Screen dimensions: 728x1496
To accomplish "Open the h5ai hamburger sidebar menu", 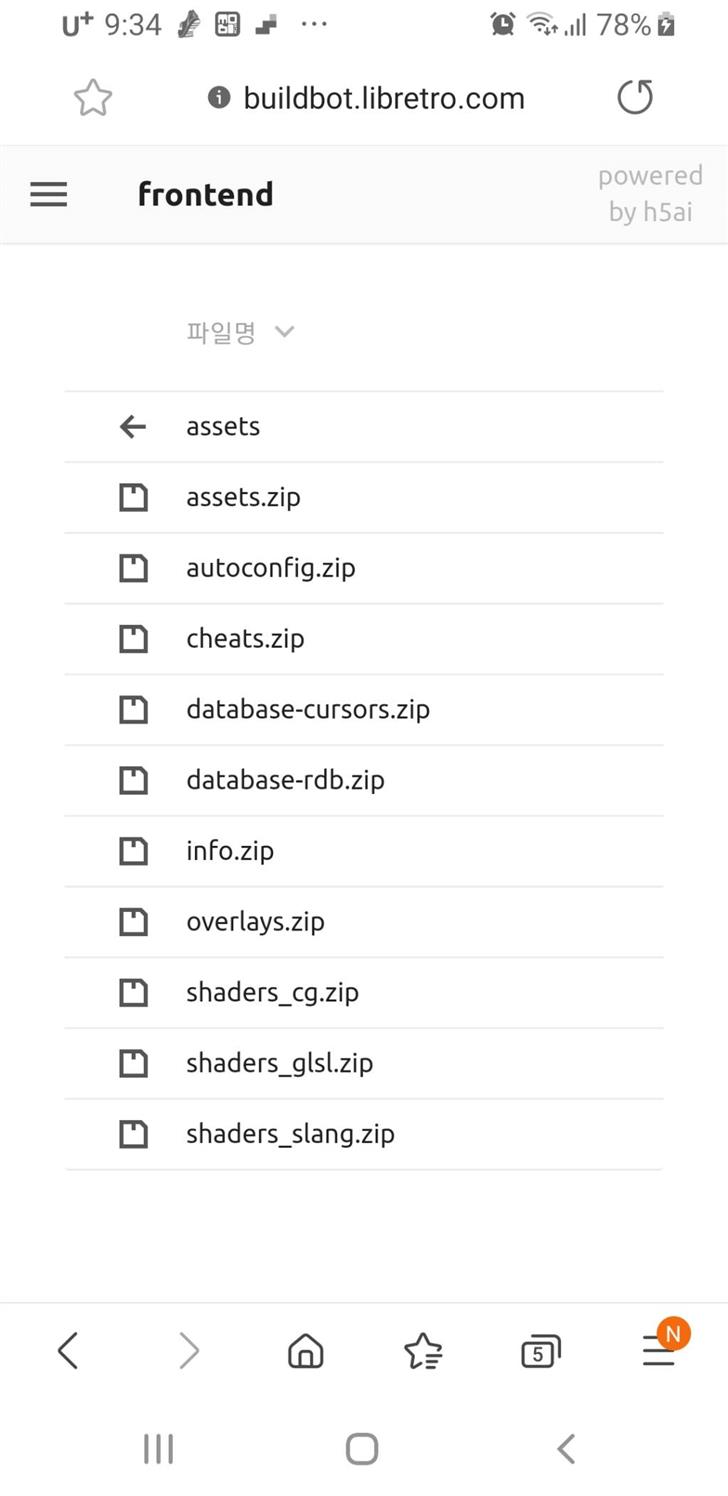I will [48, 194].
